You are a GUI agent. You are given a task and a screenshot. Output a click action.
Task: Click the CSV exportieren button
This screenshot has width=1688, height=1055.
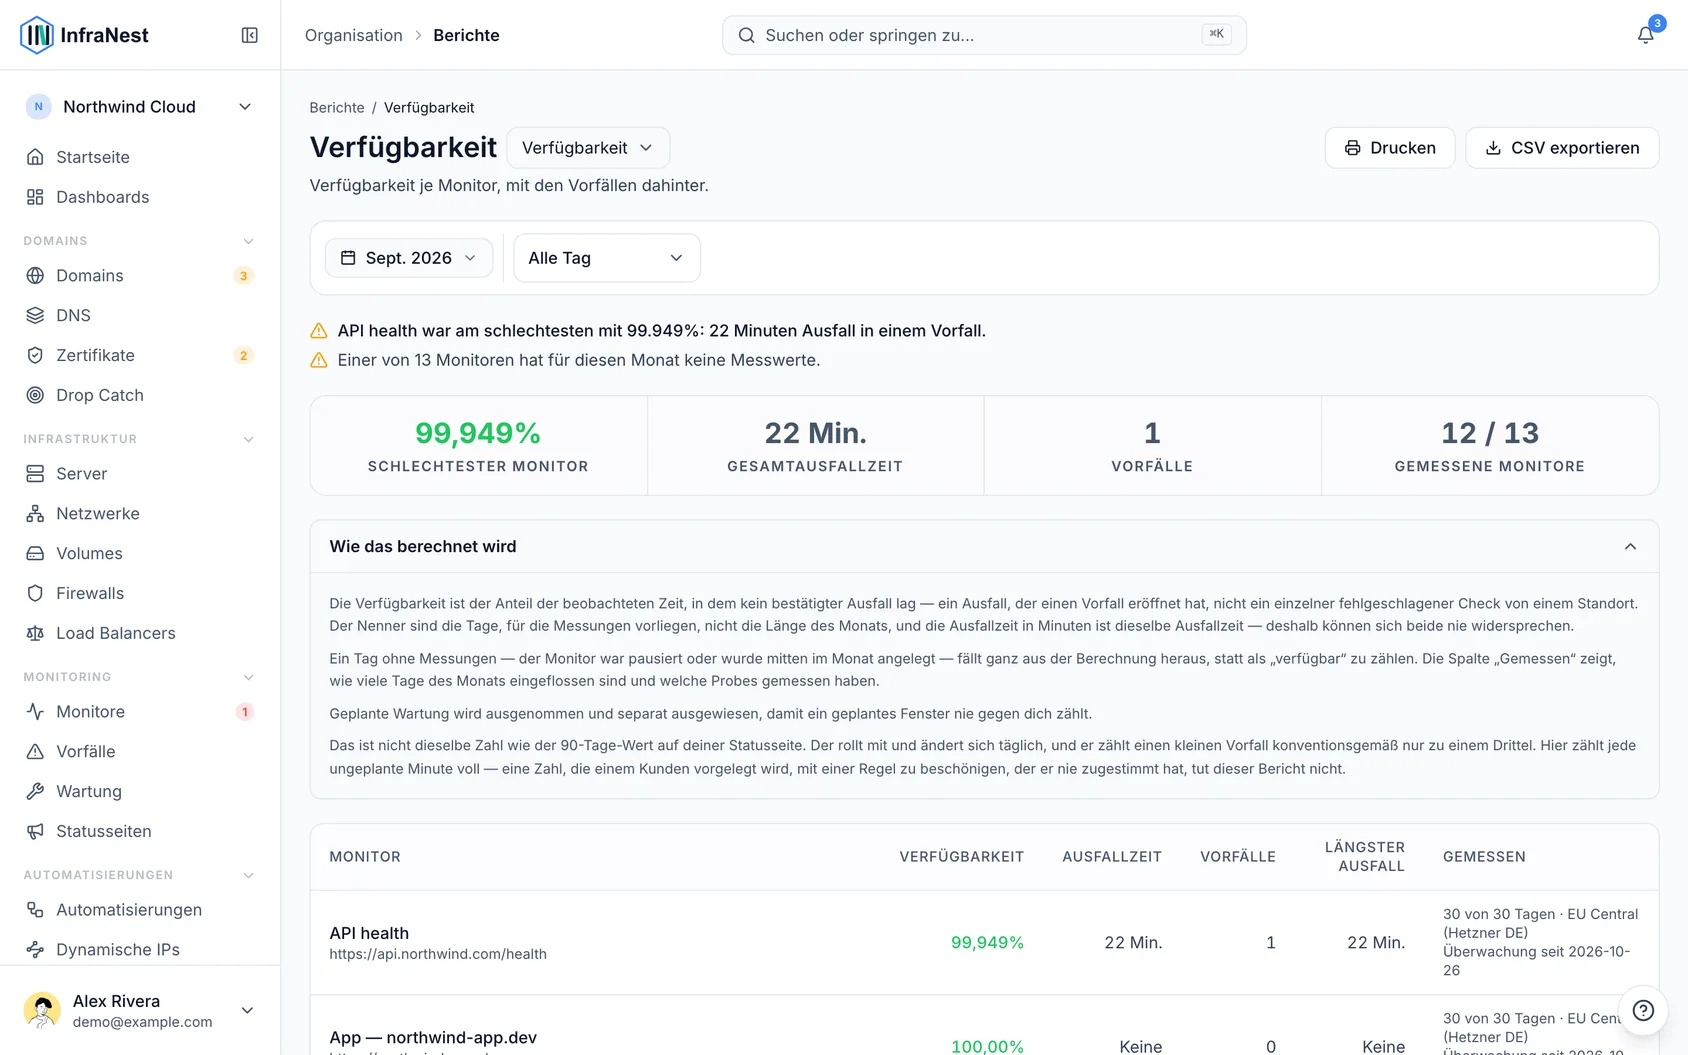pyautogui.click(x=1562, y=148)
